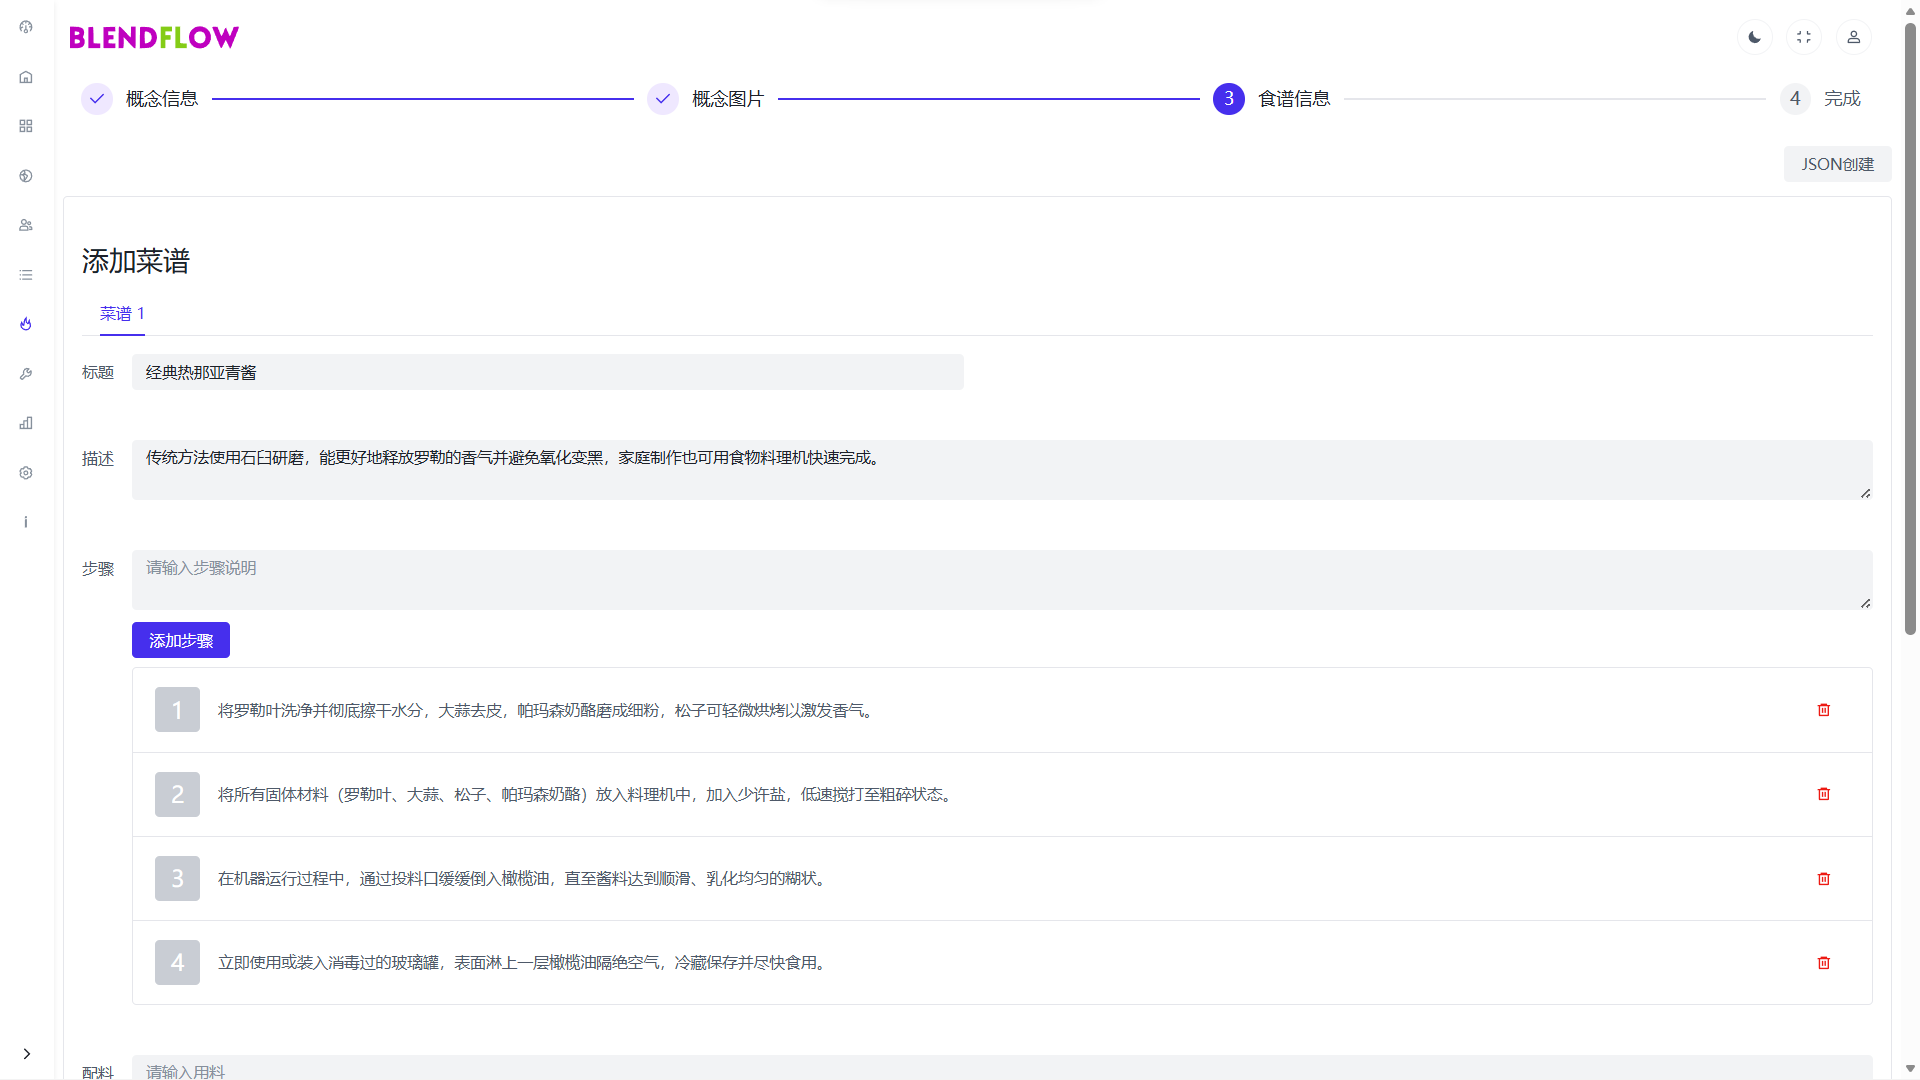Go to the home icon in sidebar

coord(26,77)
